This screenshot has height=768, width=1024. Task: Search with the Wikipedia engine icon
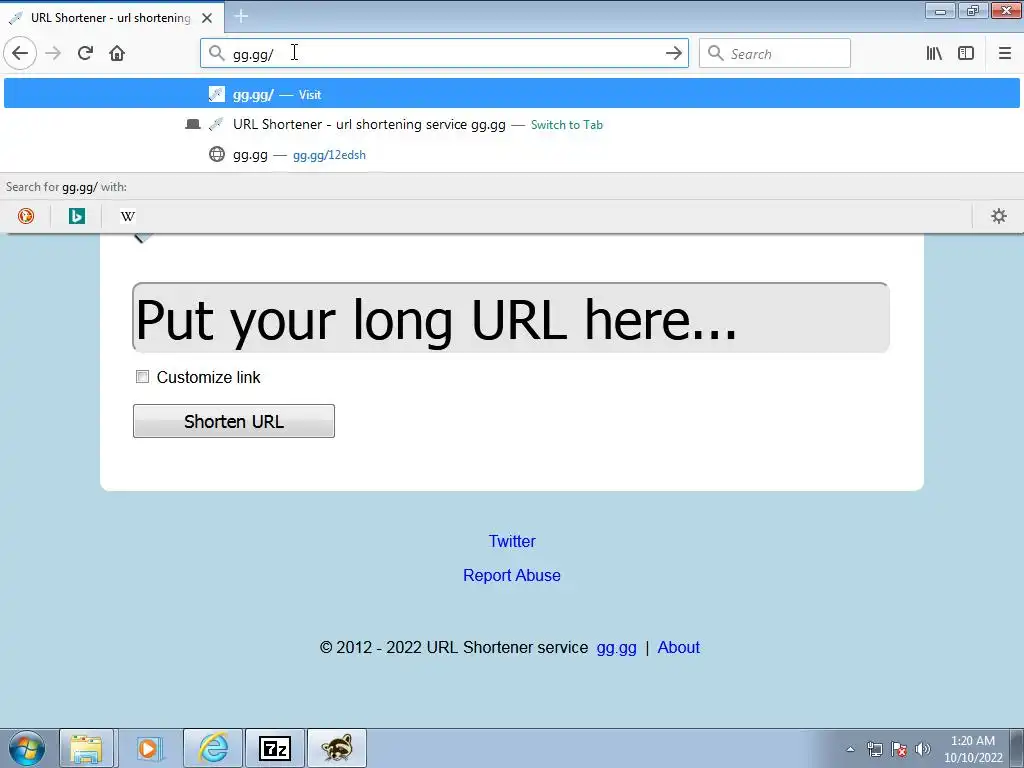127,216
